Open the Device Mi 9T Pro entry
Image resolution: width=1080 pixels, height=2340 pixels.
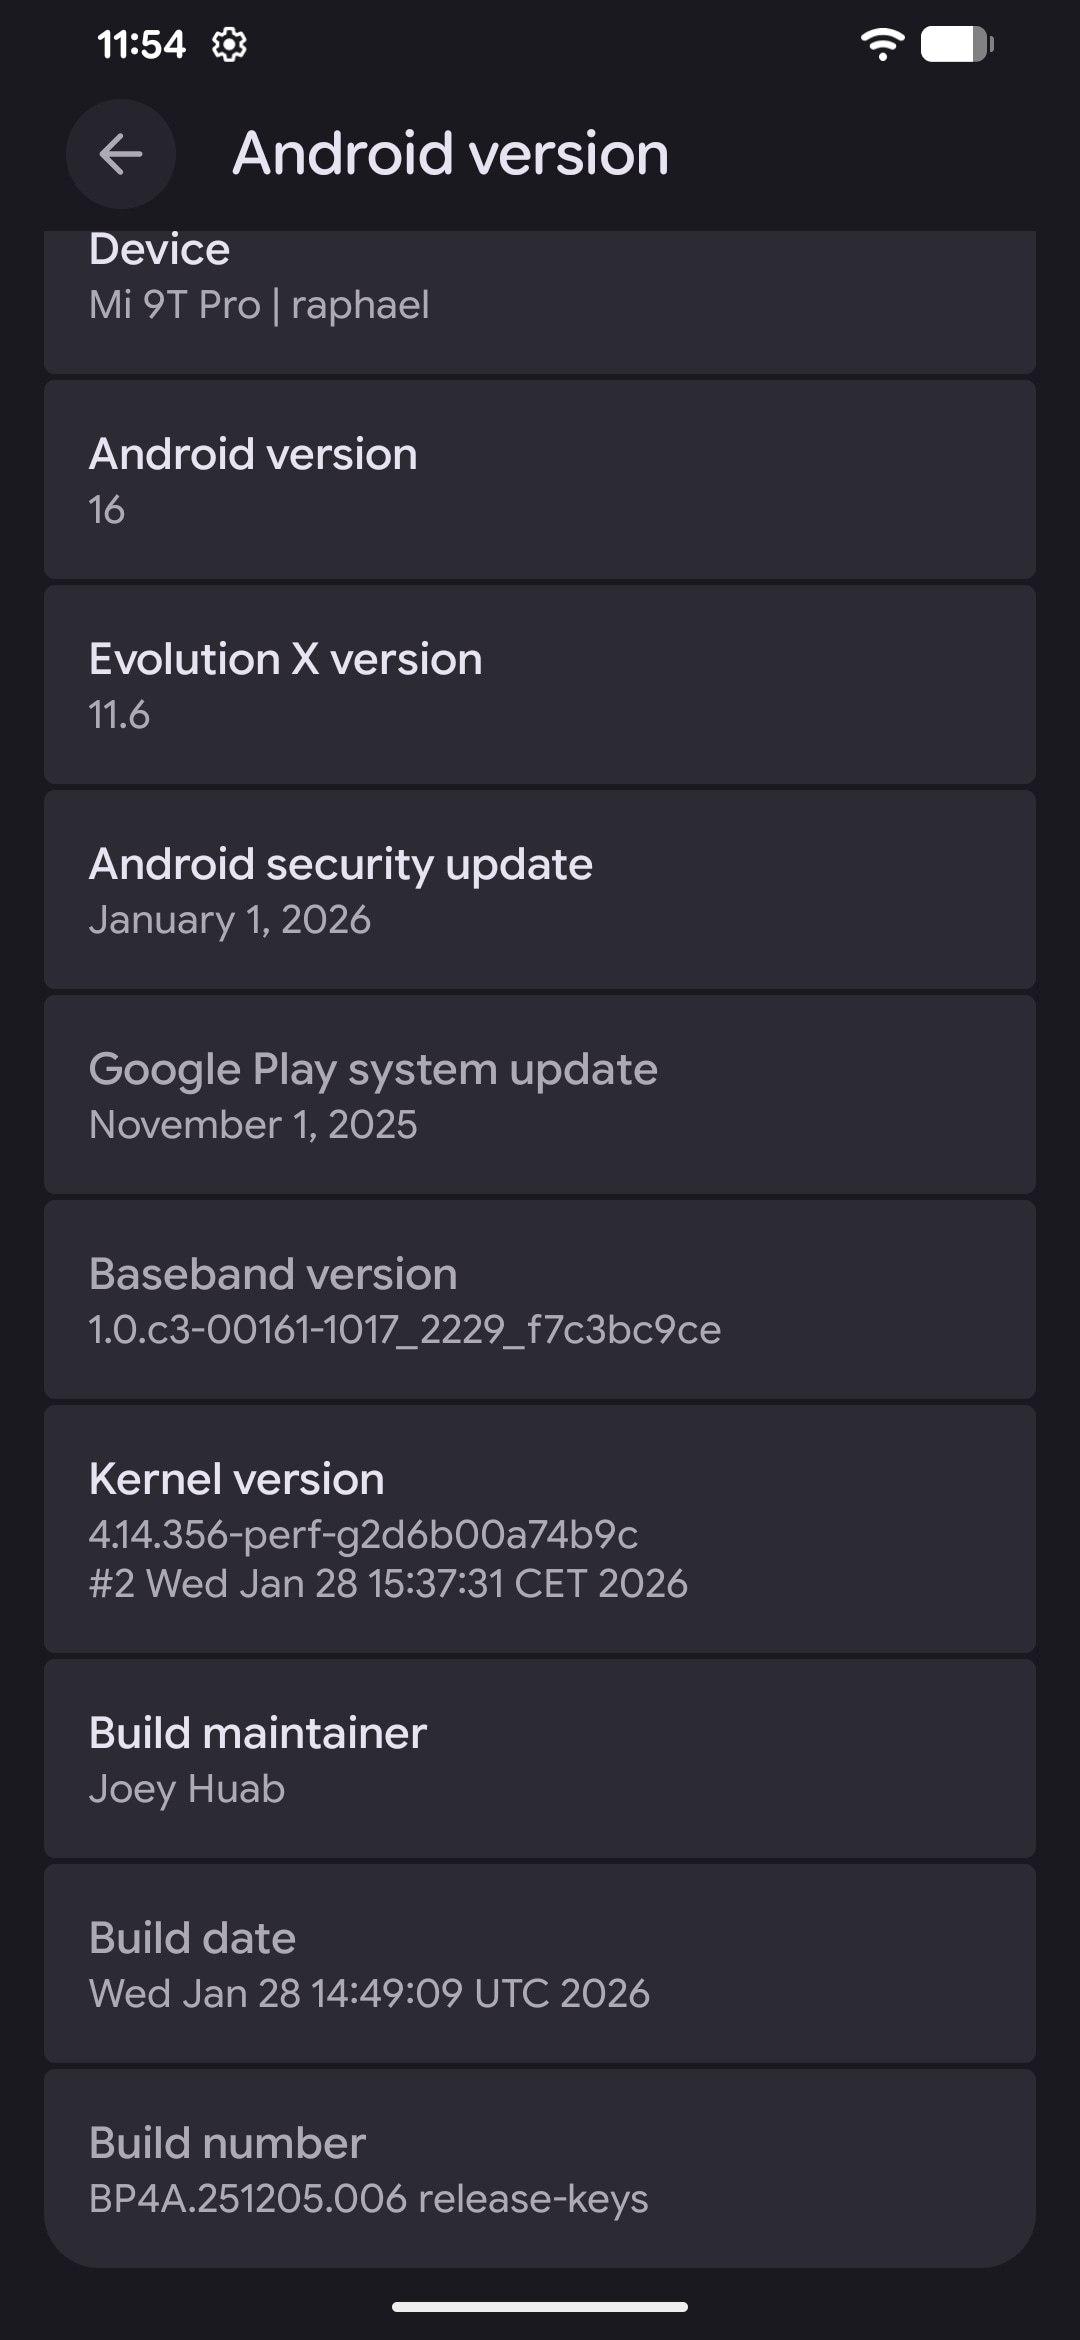click(540, 300)
